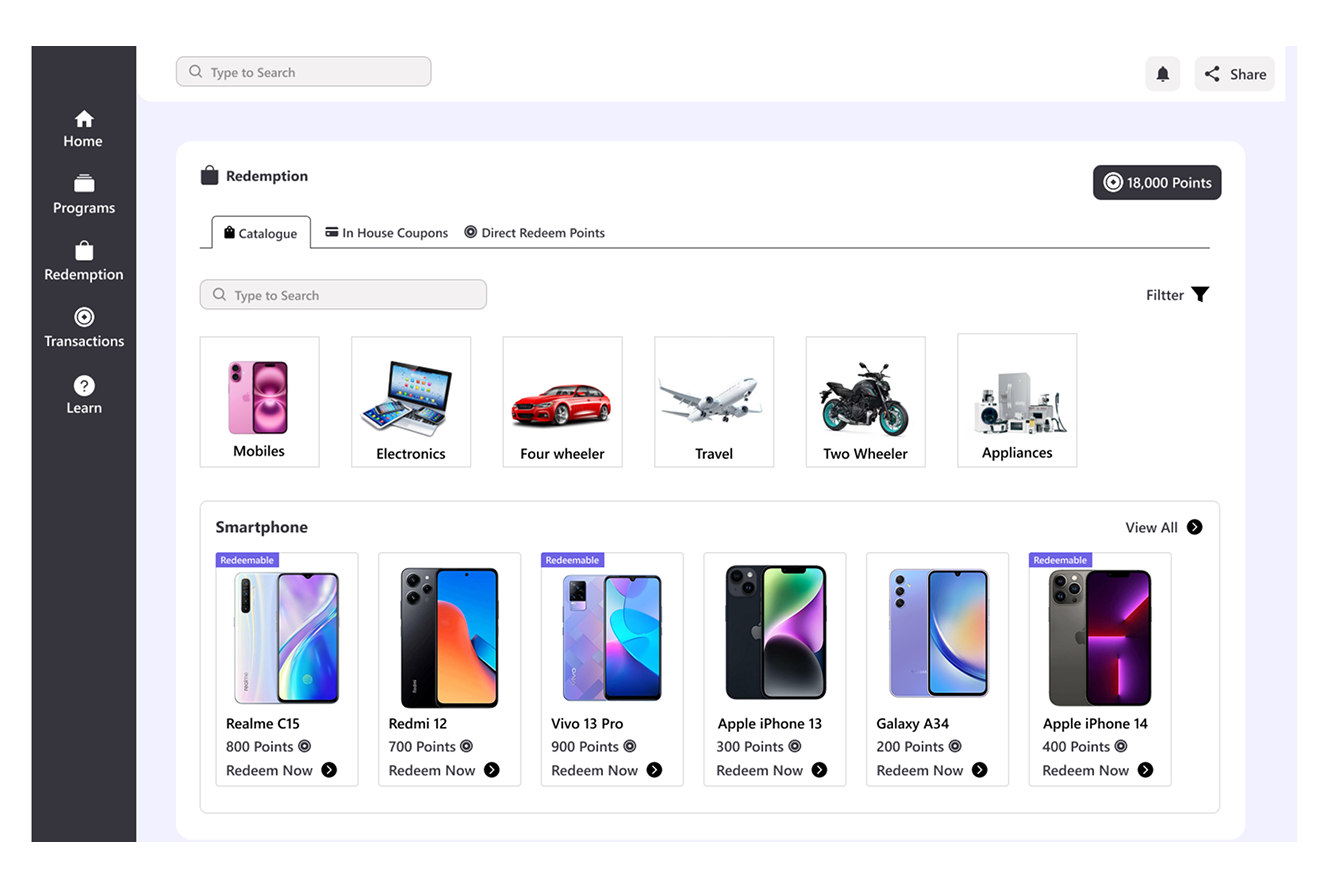Open the Apple iPhone 14 image

pos(1100,638)
